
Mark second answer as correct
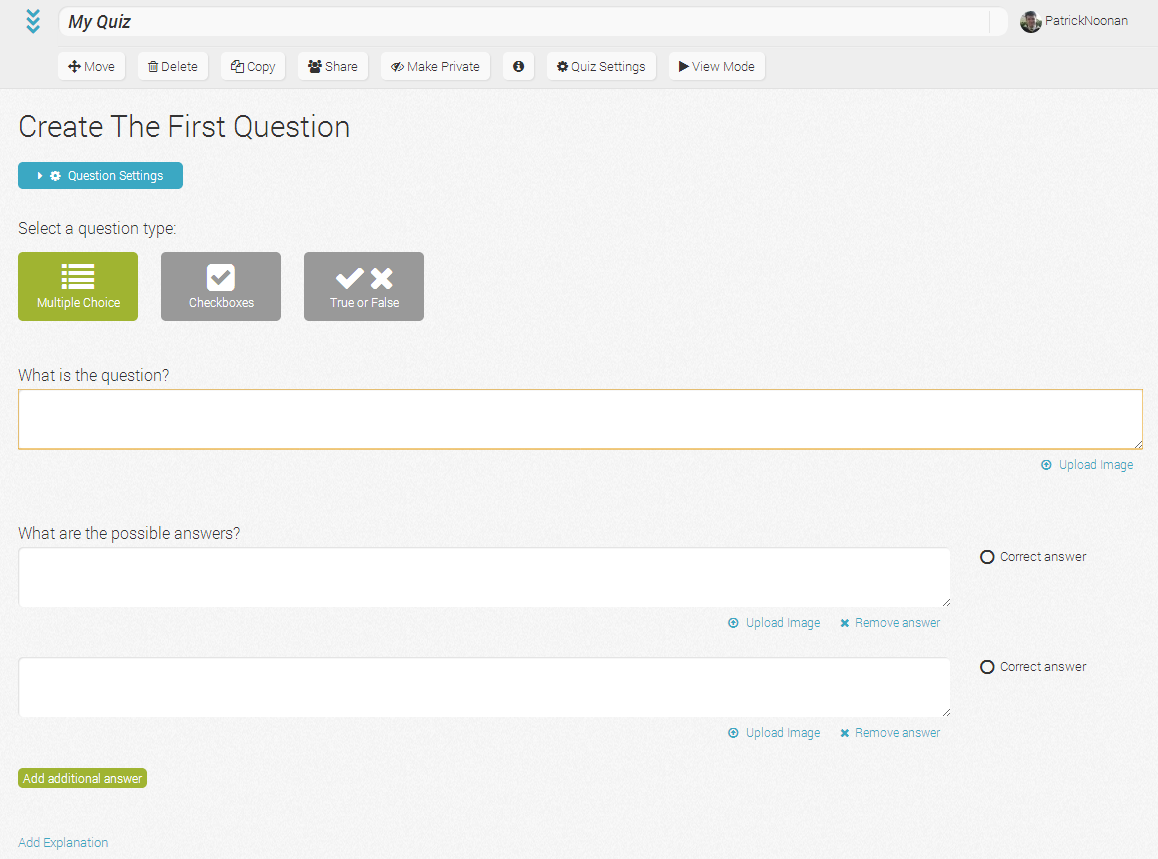pyautogui.click(x=988, y=667)
